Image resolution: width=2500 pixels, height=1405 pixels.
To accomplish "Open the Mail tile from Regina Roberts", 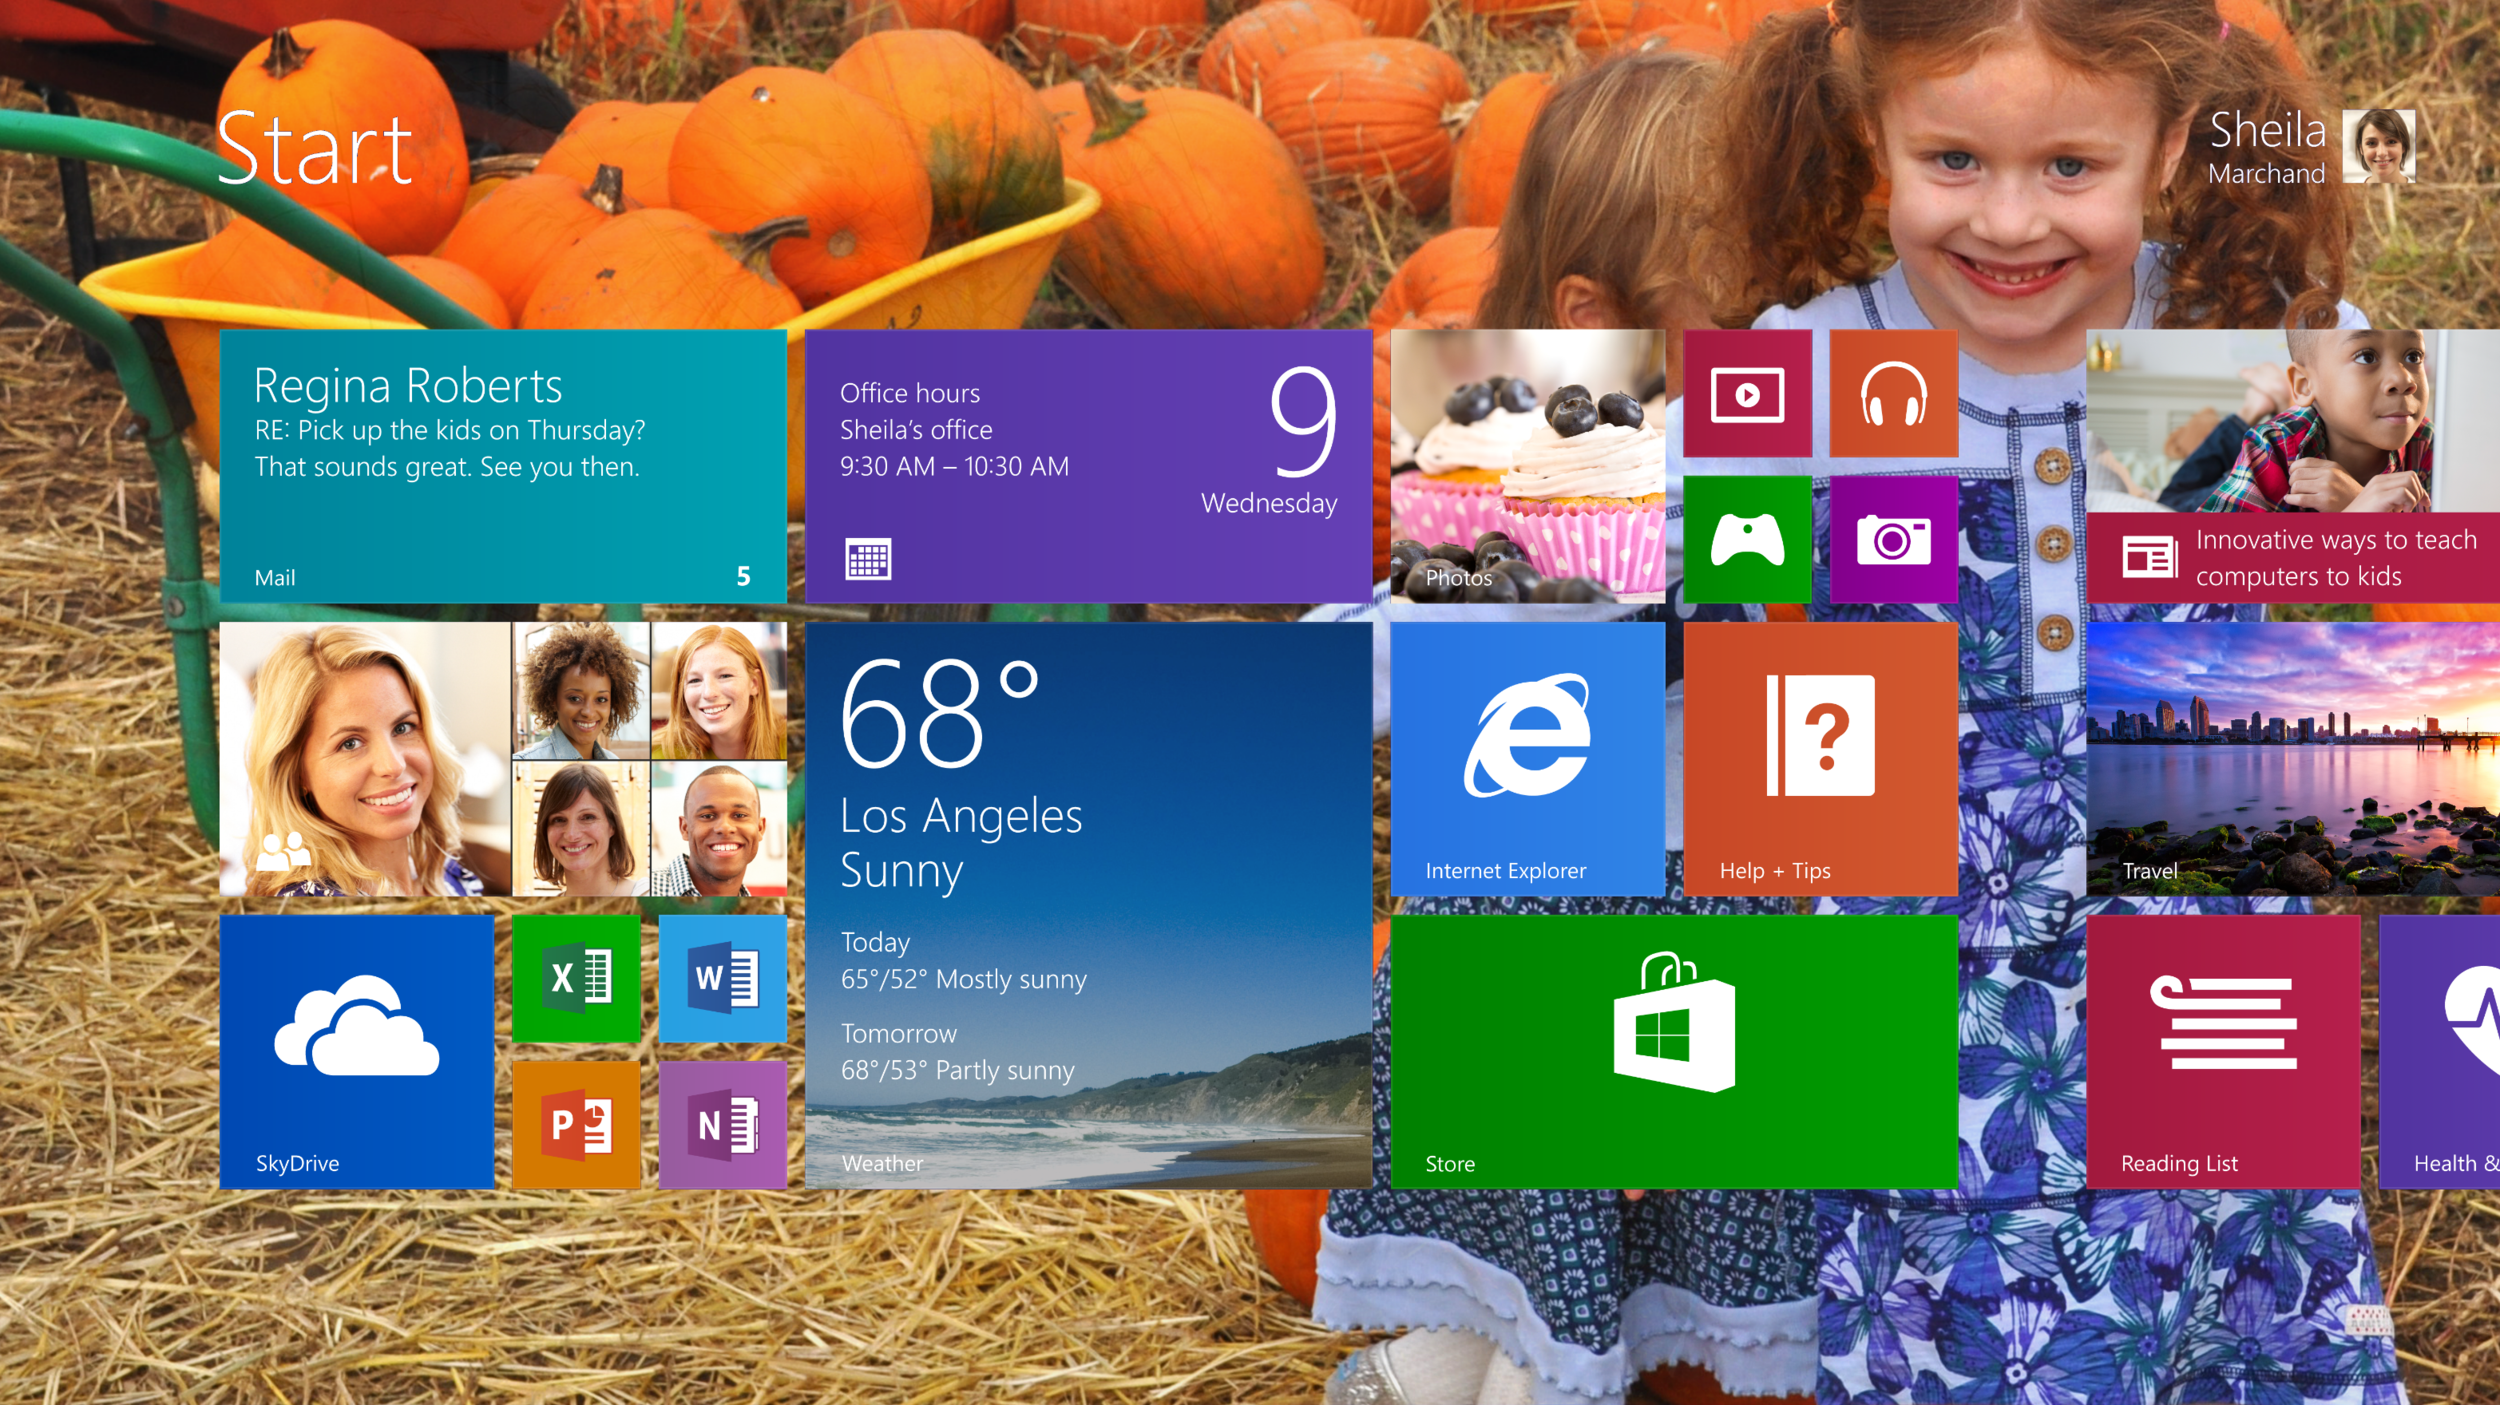I will (503, 467).
